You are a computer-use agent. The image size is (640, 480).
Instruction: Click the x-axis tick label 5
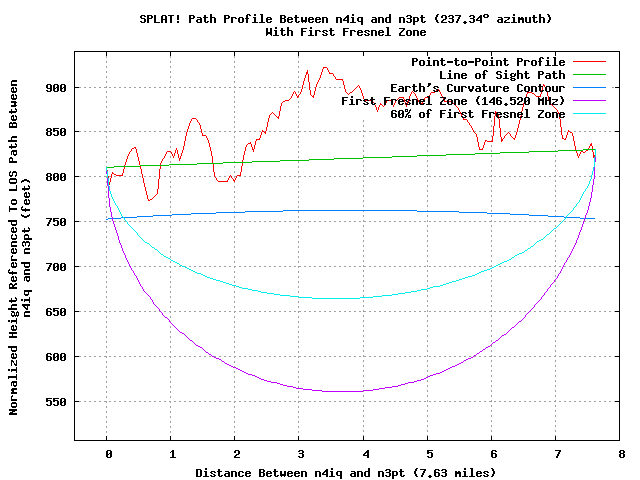(x=429, y=454)
